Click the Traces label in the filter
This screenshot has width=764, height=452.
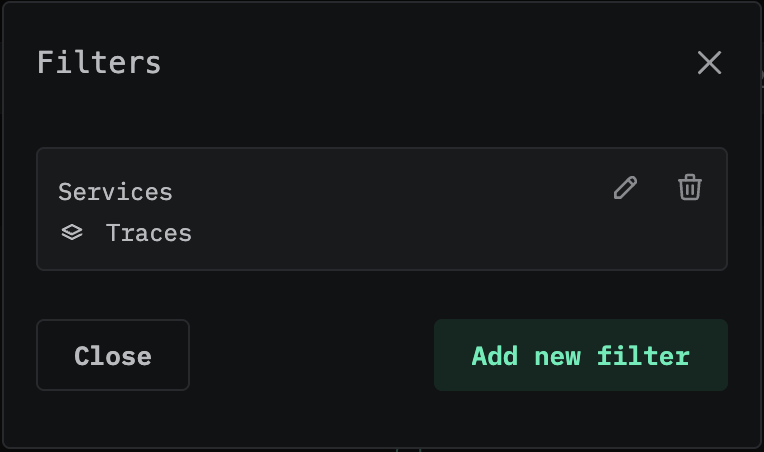point(148,233)
